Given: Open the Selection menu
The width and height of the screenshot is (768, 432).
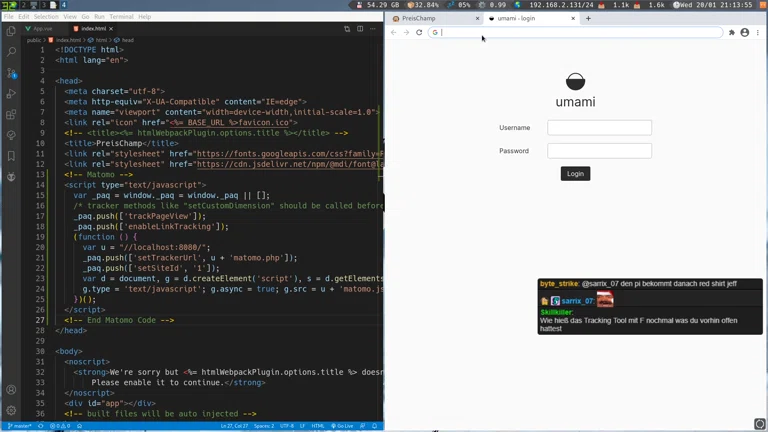Looking at the screenshot, I should [46, 17].
